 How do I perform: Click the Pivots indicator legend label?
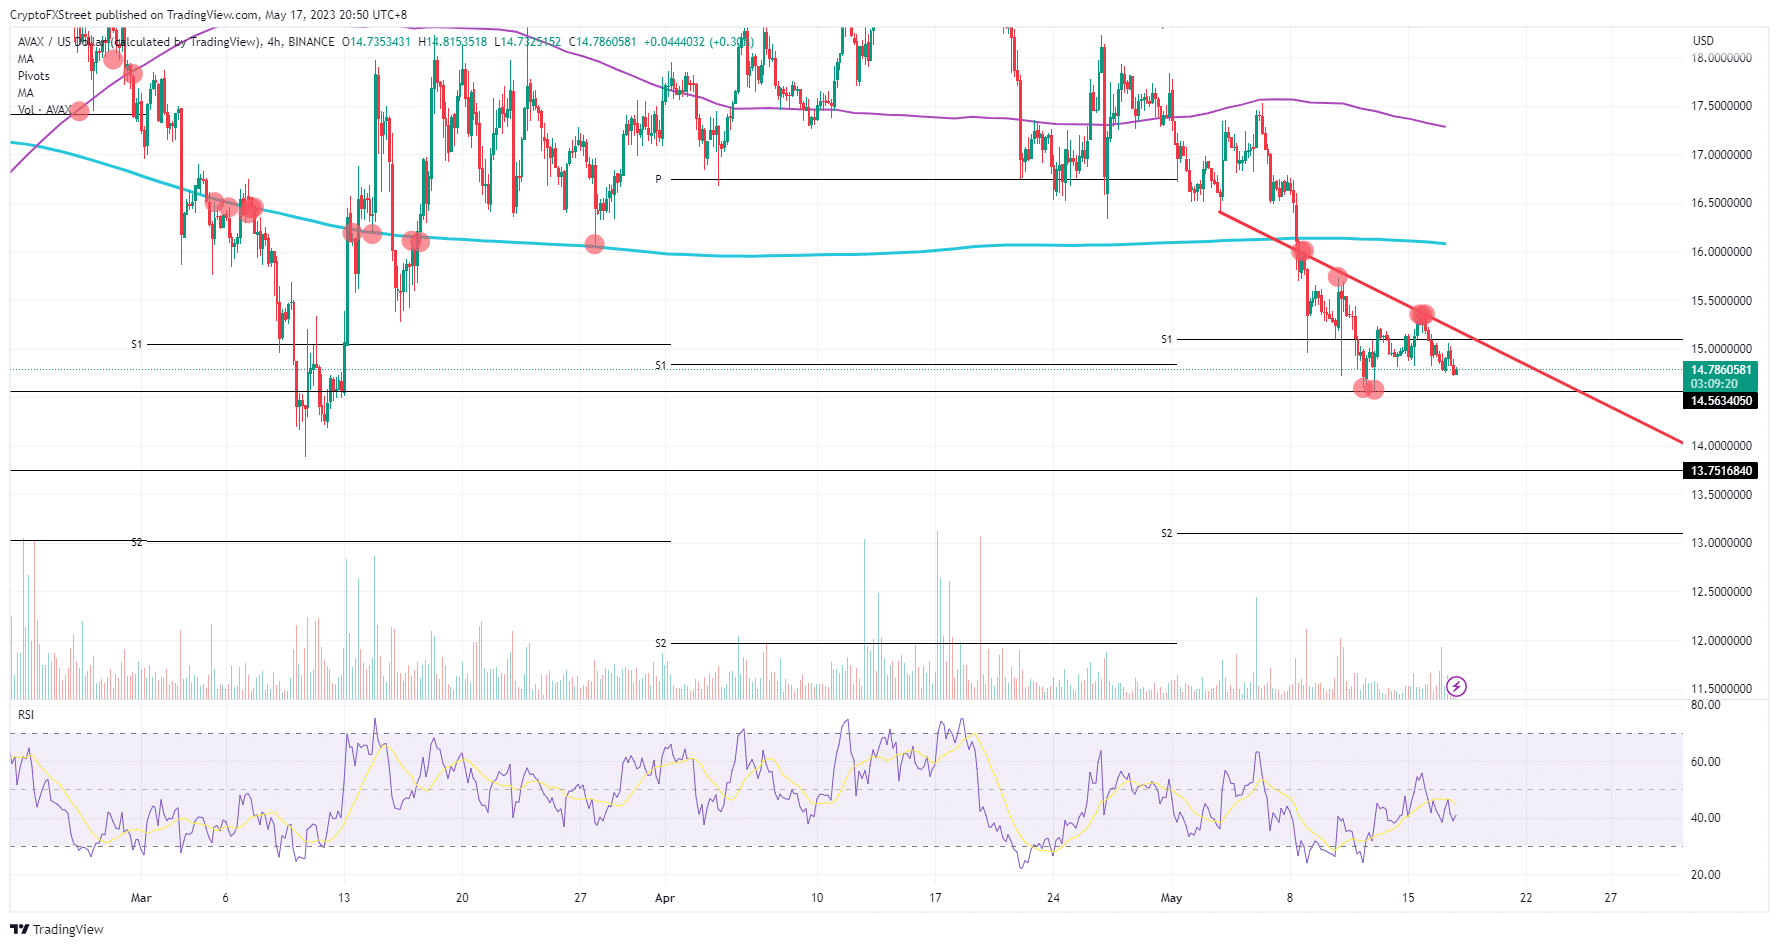tap(34, 76)
